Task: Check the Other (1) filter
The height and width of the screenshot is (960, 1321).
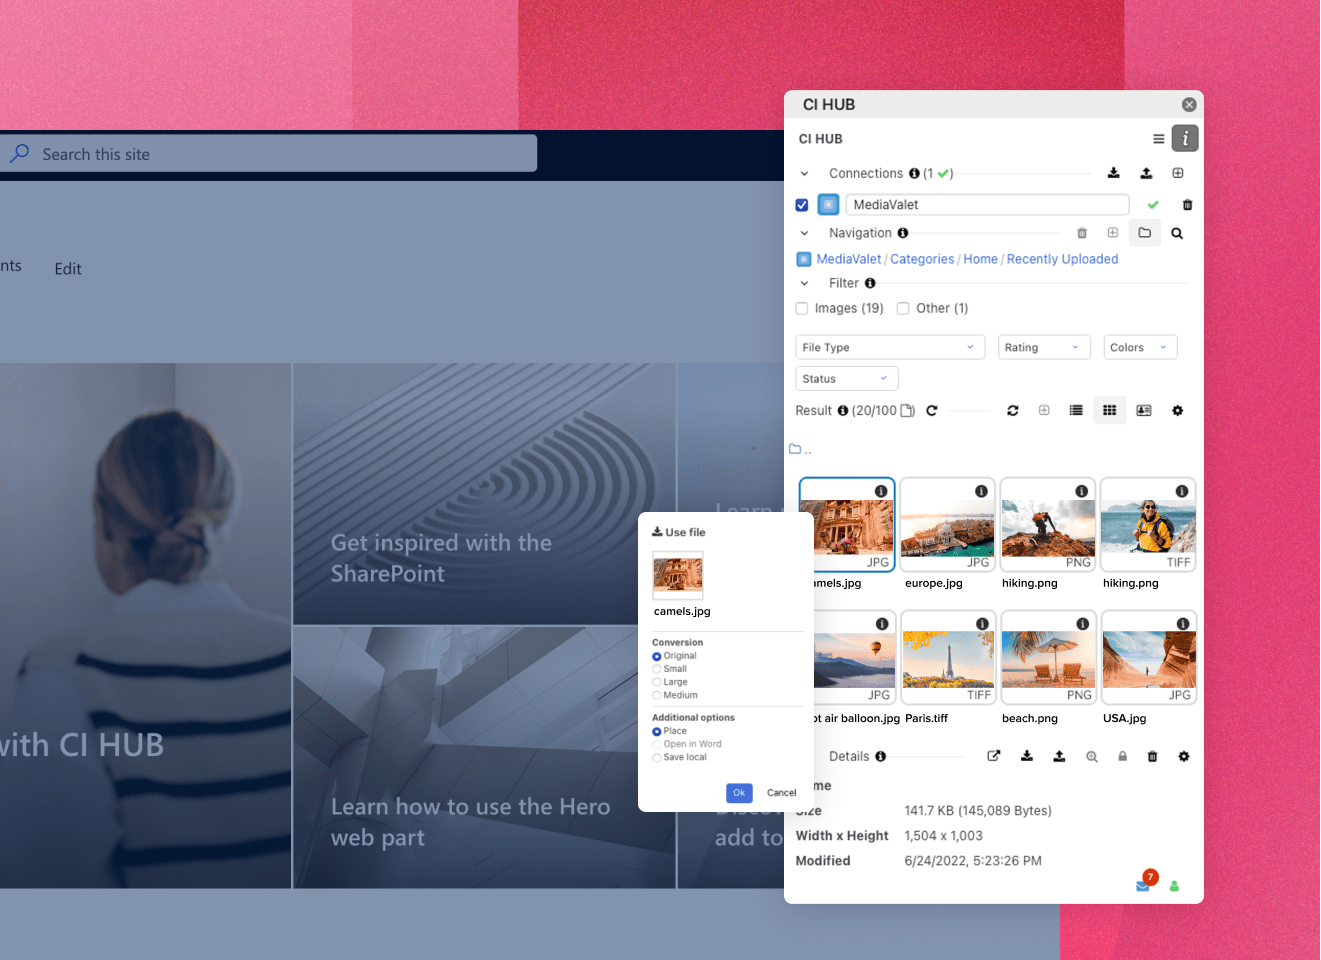Action: pos(903,308)
